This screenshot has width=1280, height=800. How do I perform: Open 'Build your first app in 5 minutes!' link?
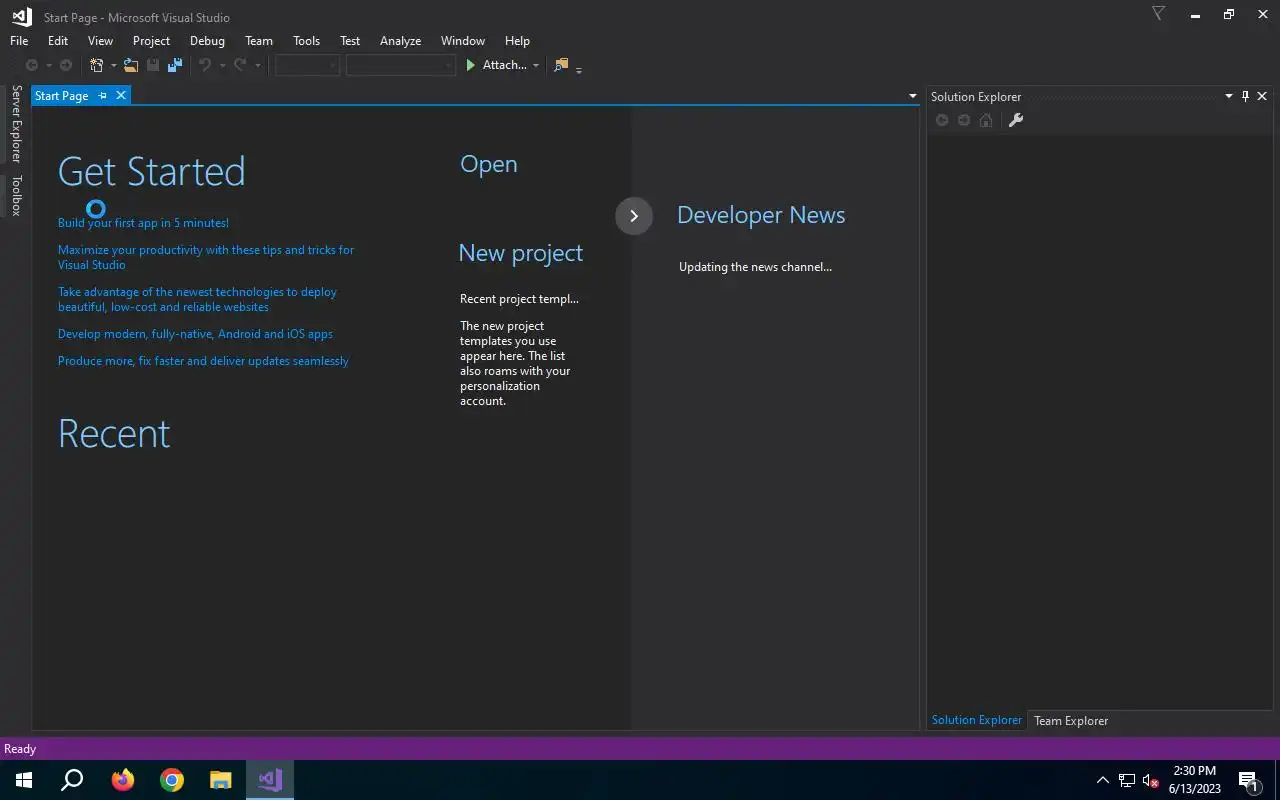pos(143,223)
